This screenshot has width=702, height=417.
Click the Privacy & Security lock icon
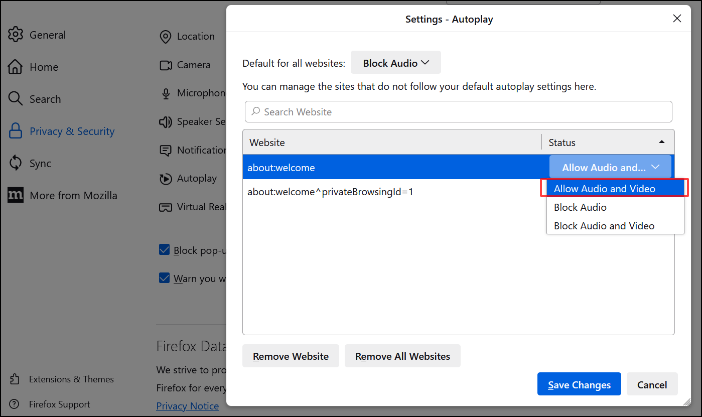click(x=16, y=131)
